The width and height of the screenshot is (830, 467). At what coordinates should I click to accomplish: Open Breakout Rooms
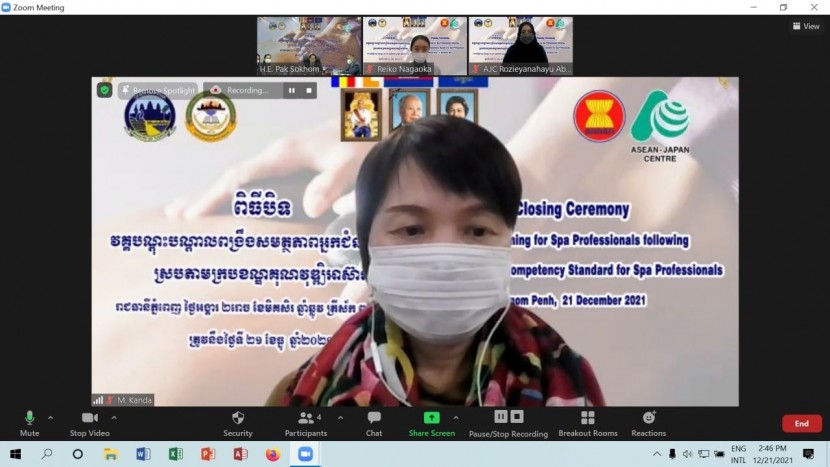click(587, 418)
